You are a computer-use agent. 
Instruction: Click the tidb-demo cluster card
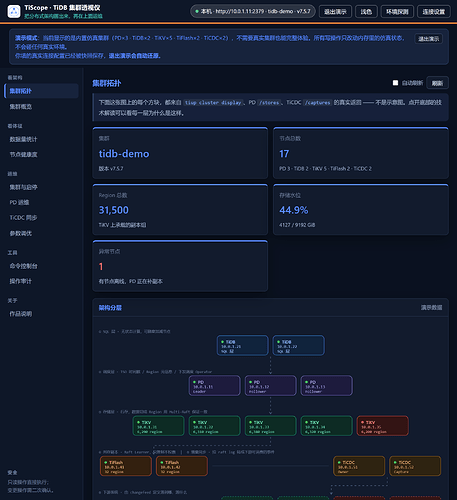[x=180, y=153]
